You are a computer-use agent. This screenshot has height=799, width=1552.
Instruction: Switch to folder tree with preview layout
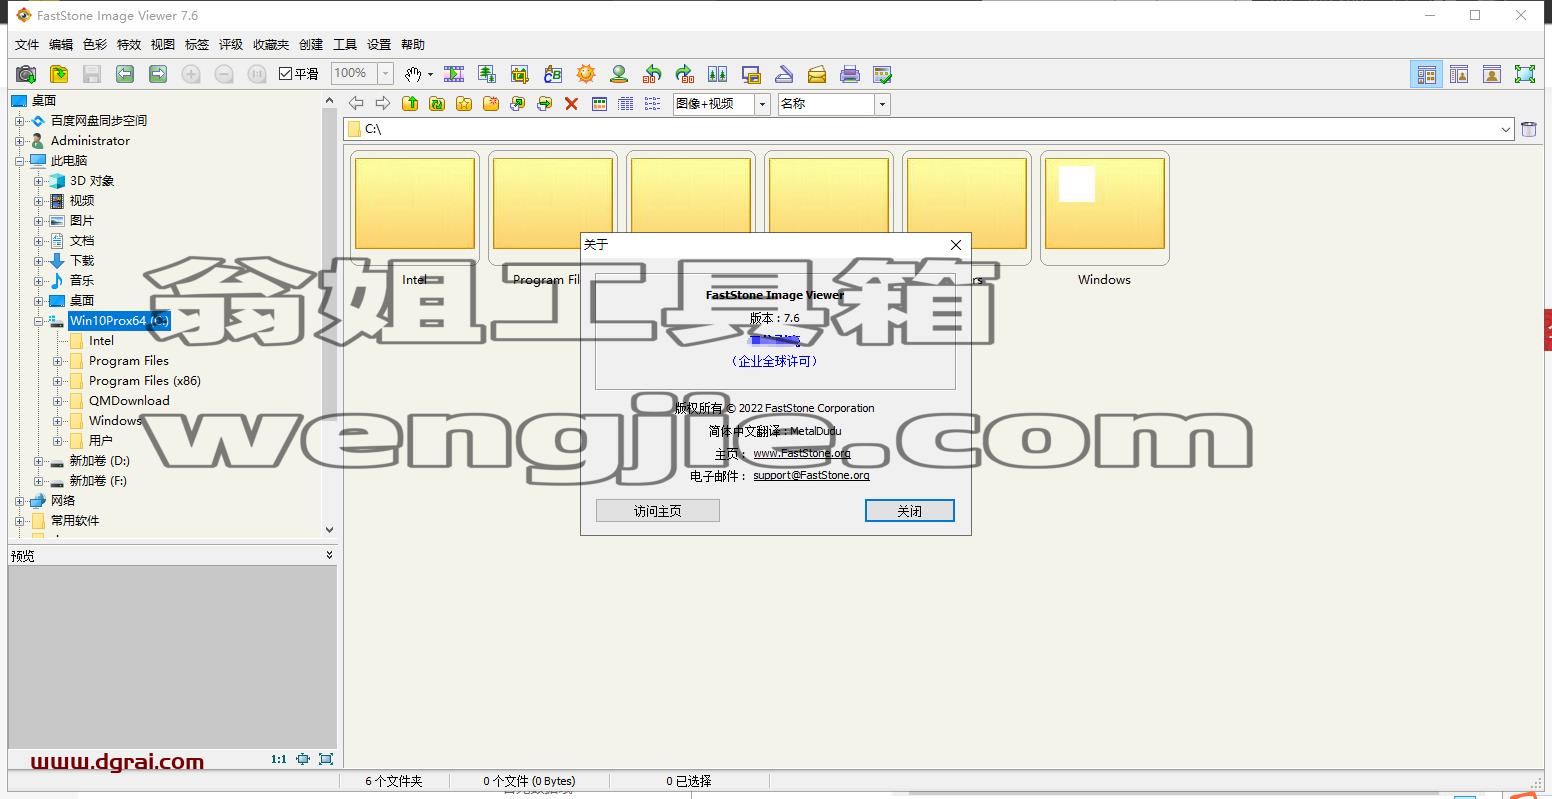[1459, 74]
